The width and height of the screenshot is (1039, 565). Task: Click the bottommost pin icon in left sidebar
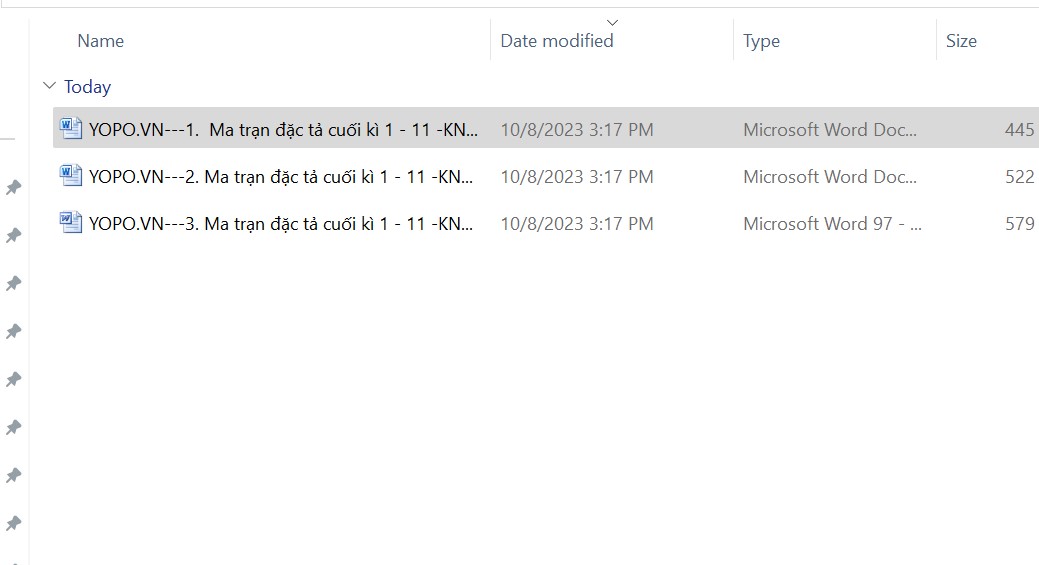click(x=14, y=523)
